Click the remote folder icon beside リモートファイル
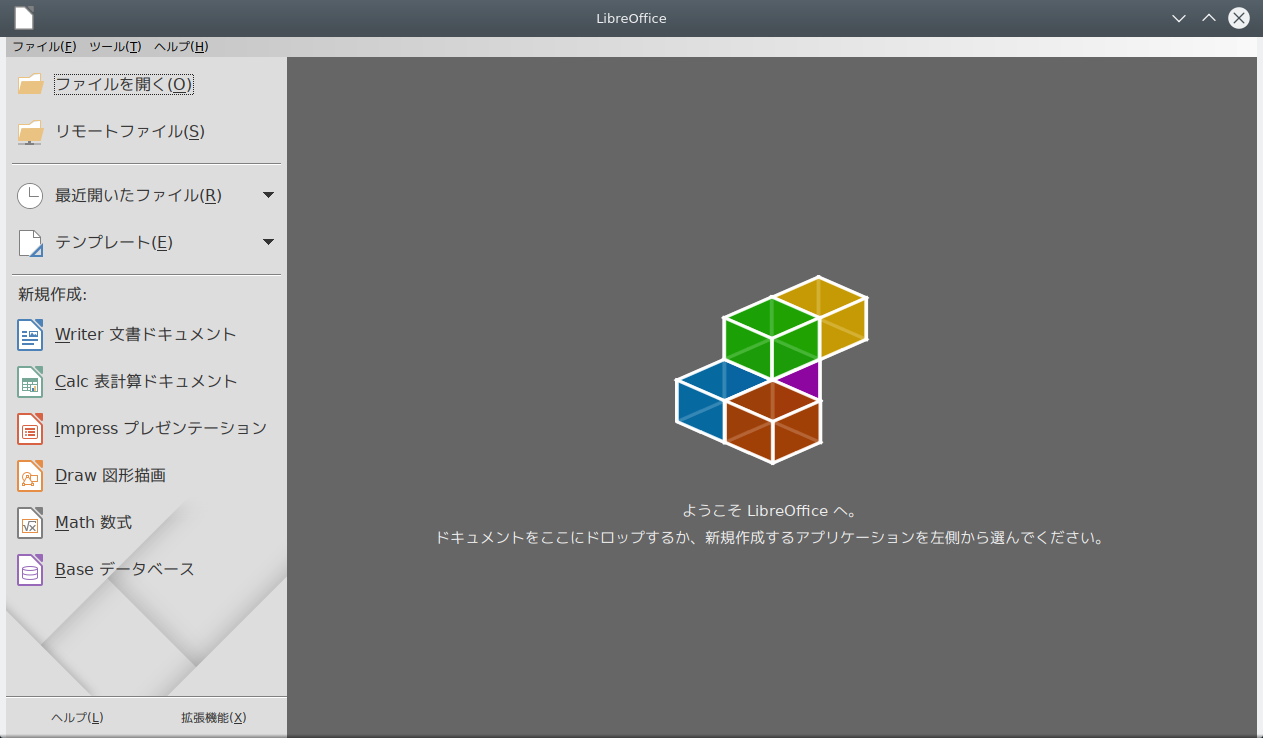The image size is (1263, 738). pos(30,132)
